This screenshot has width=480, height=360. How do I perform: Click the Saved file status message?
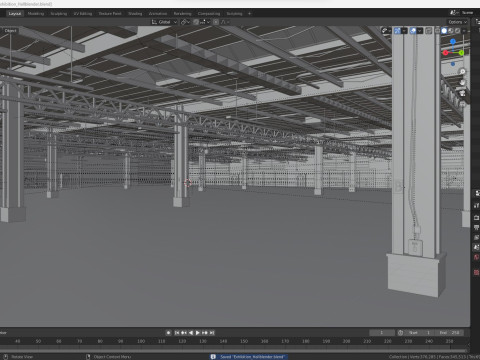coord(249,357)
